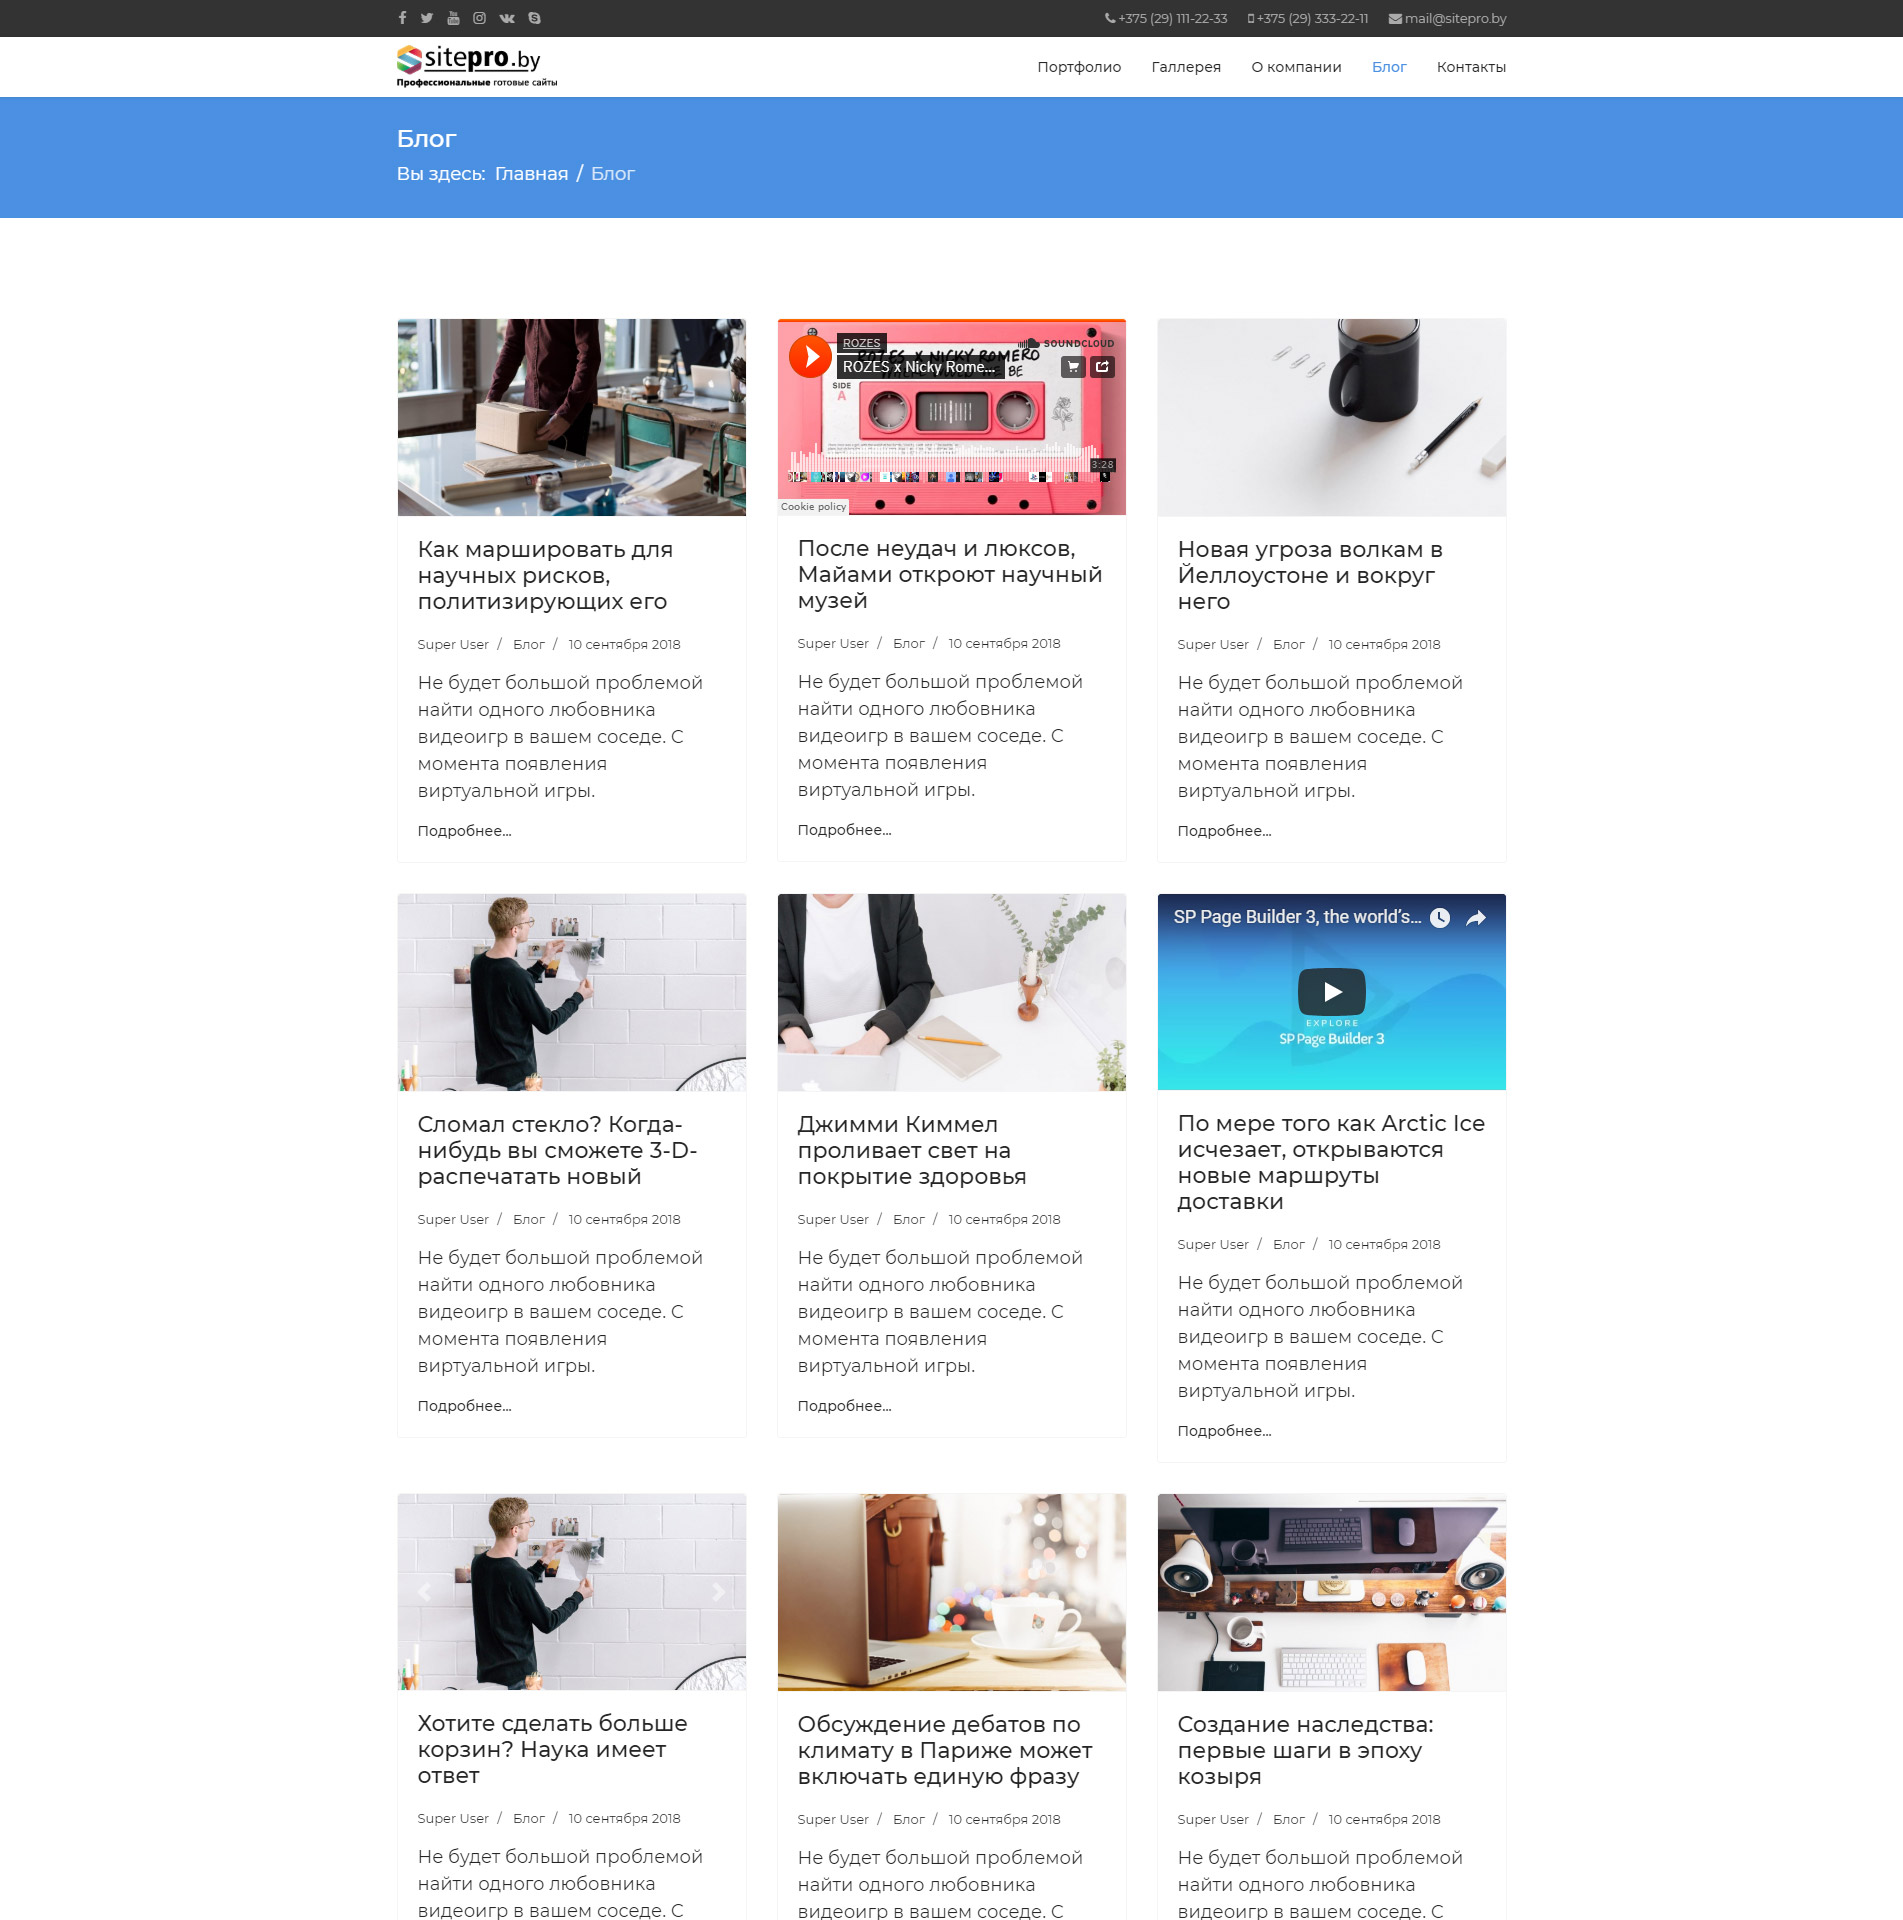Seek within the SoundCloud waveform
Image resolution: width=1903 pixels, height=1920 pixels.
[950, 465]
